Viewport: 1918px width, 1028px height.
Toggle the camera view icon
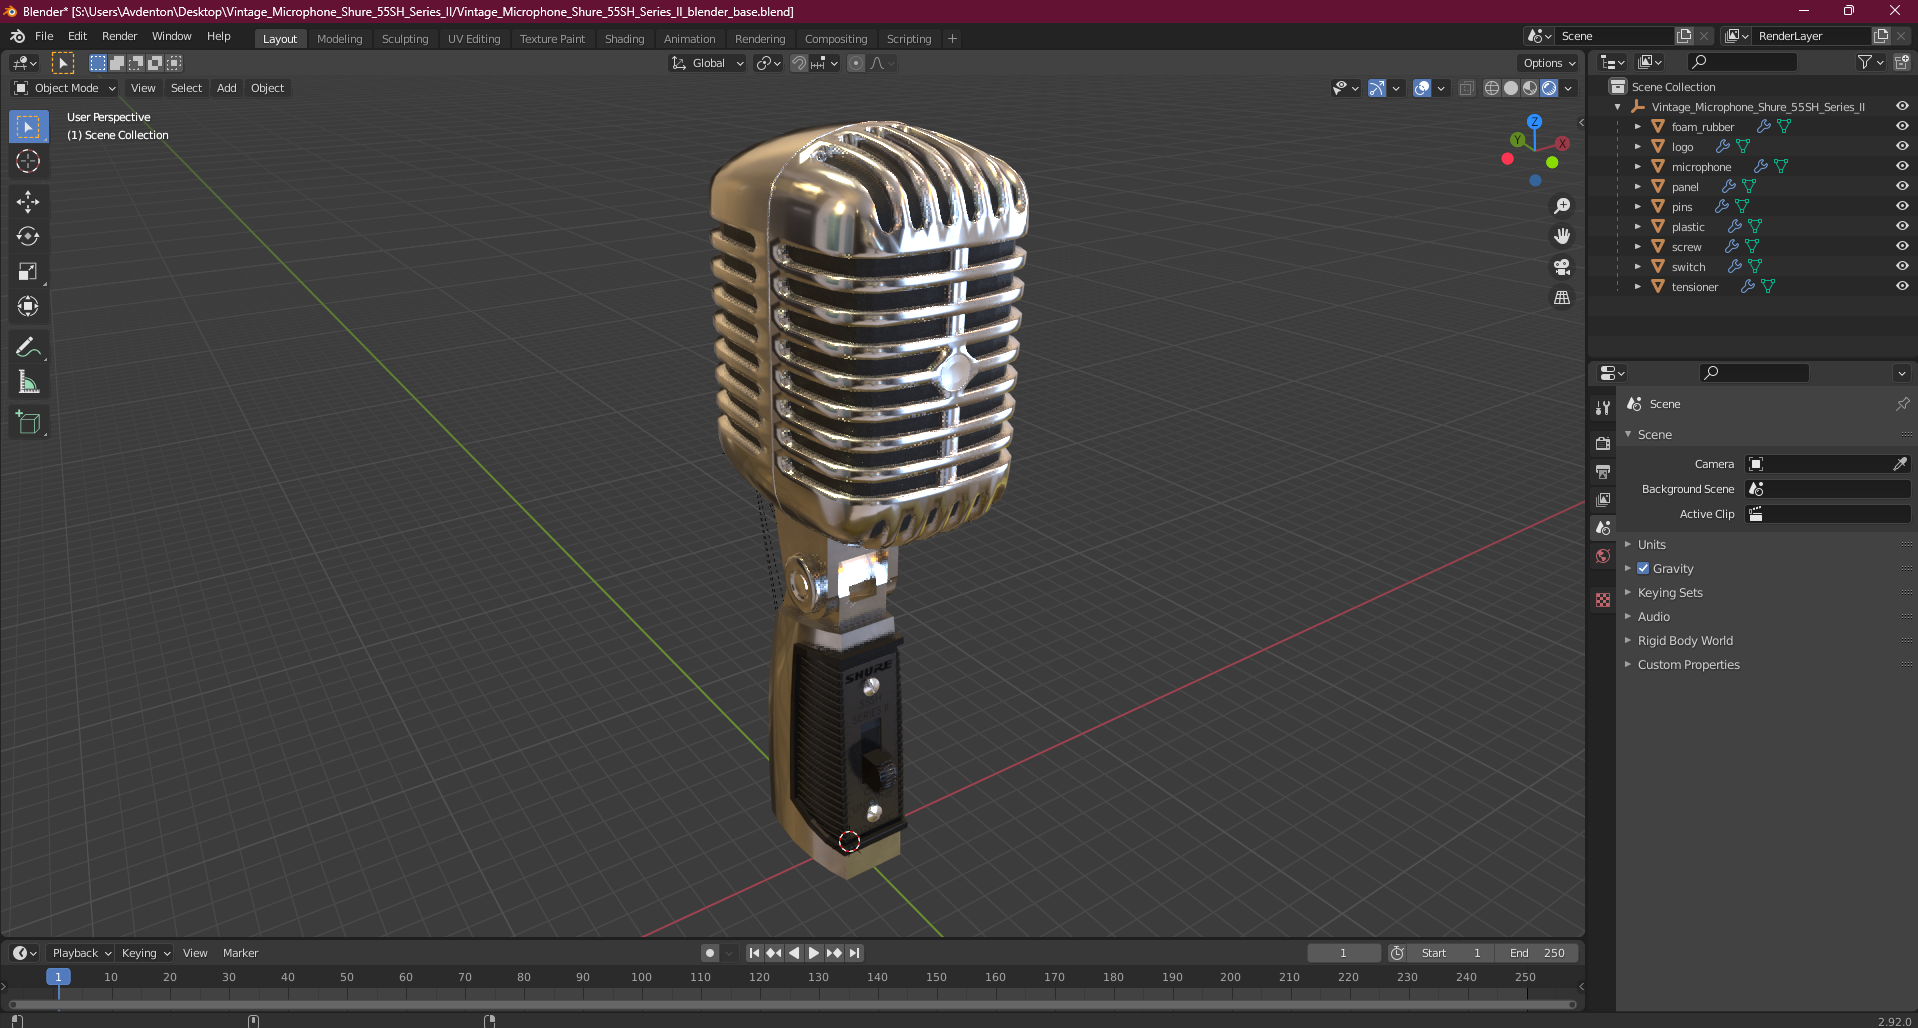[1562, 267]
